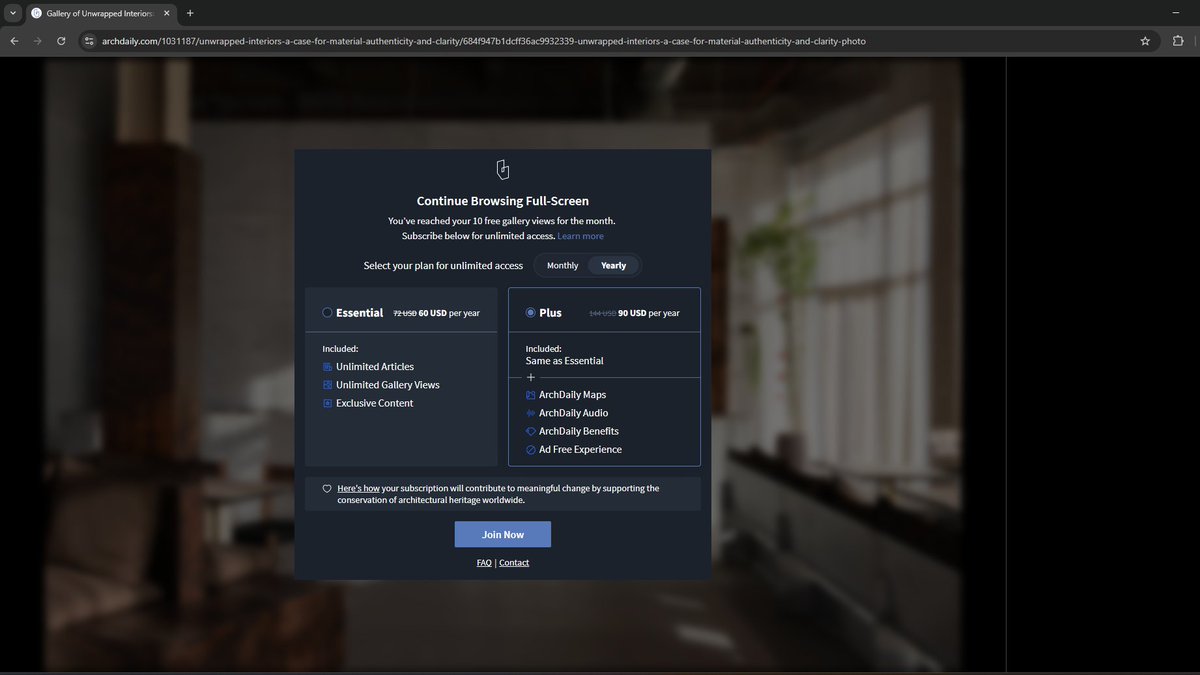The height and width of the screenshot is (675, 1200).
Task: Click the 60 USD per year price
Action: 449,313
